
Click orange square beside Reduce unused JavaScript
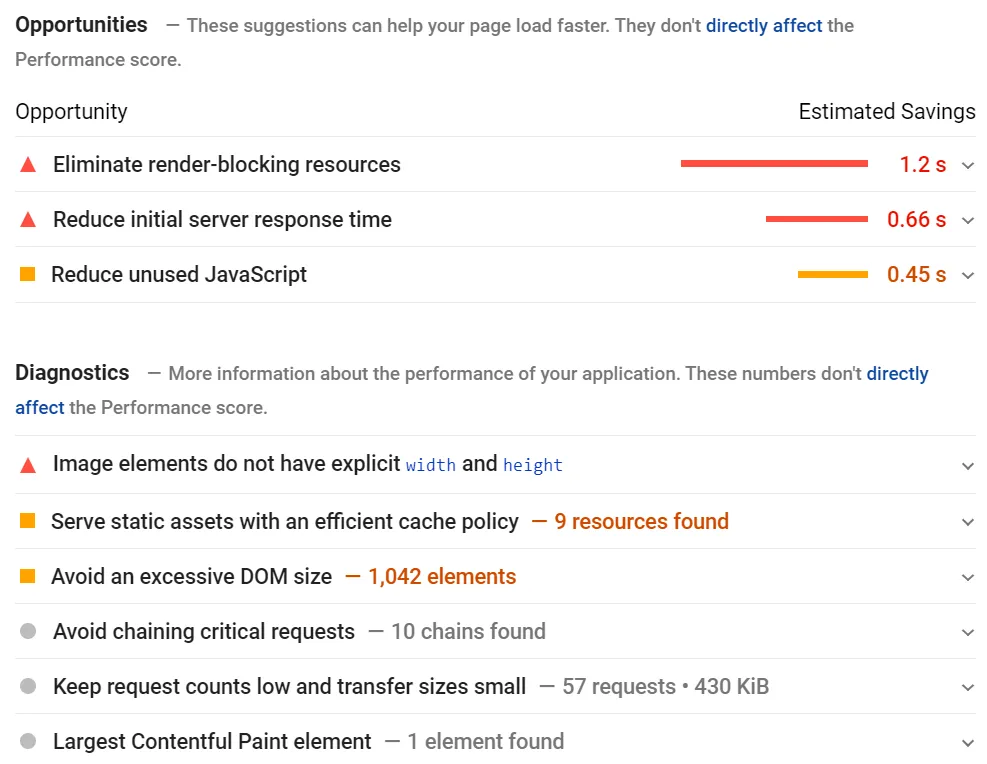click(28, 274)
